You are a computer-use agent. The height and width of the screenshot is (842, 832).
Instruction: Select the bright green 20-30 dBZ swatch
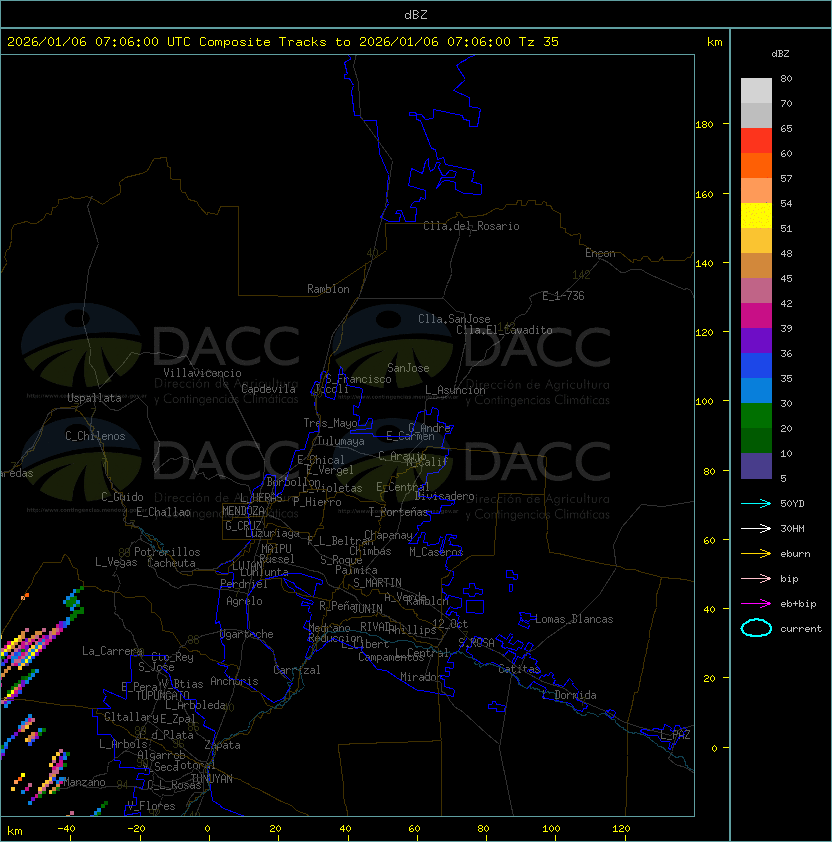click(756, 416)
